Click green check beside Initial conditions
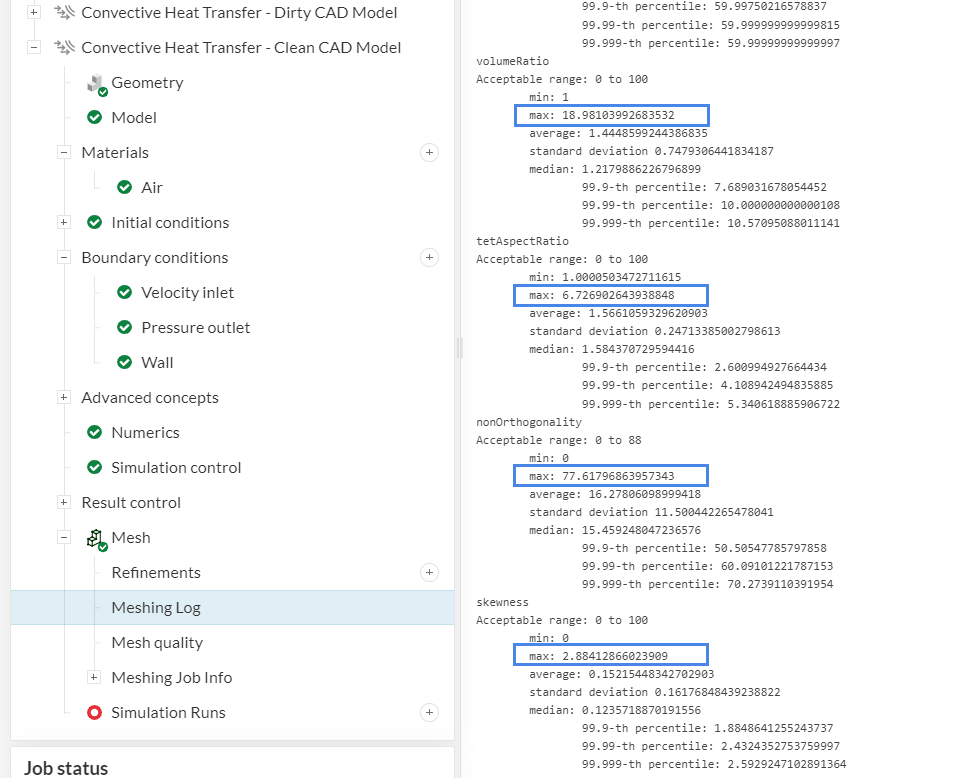This screenshot has width=967, height=778. point(94,222)
